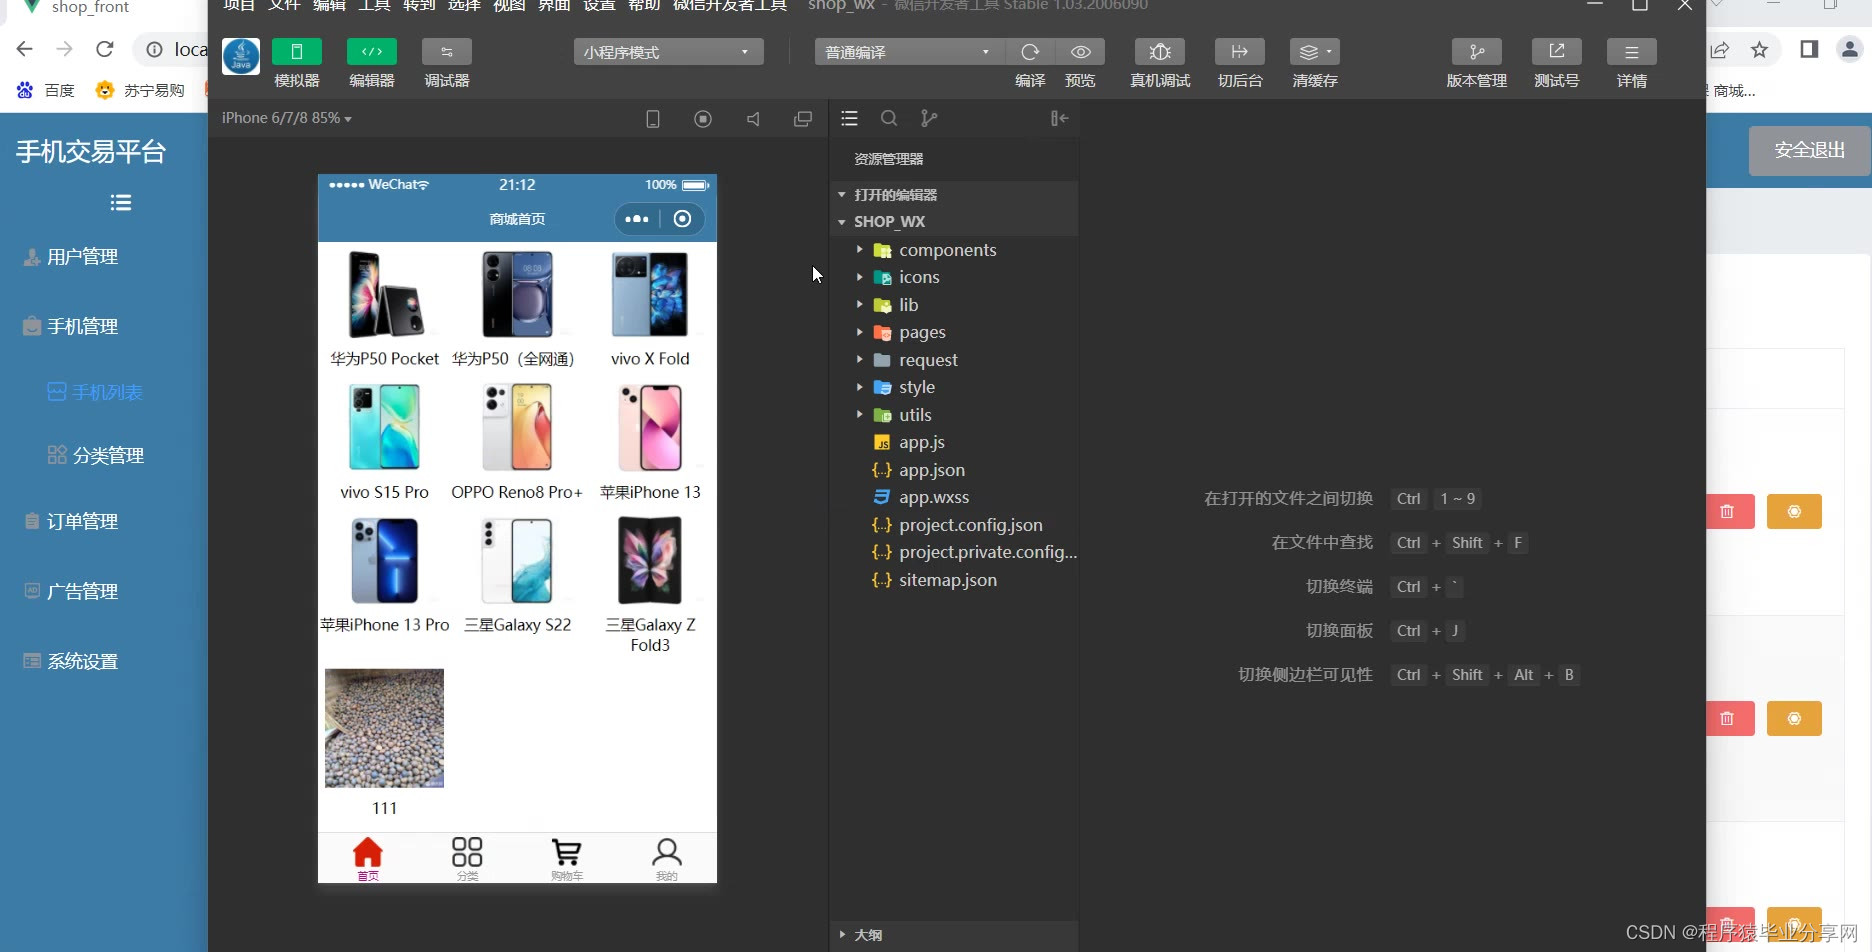1872x952 pixels.
Task: Bookmark page with browser star icon
Action: tap(1760, 49)
